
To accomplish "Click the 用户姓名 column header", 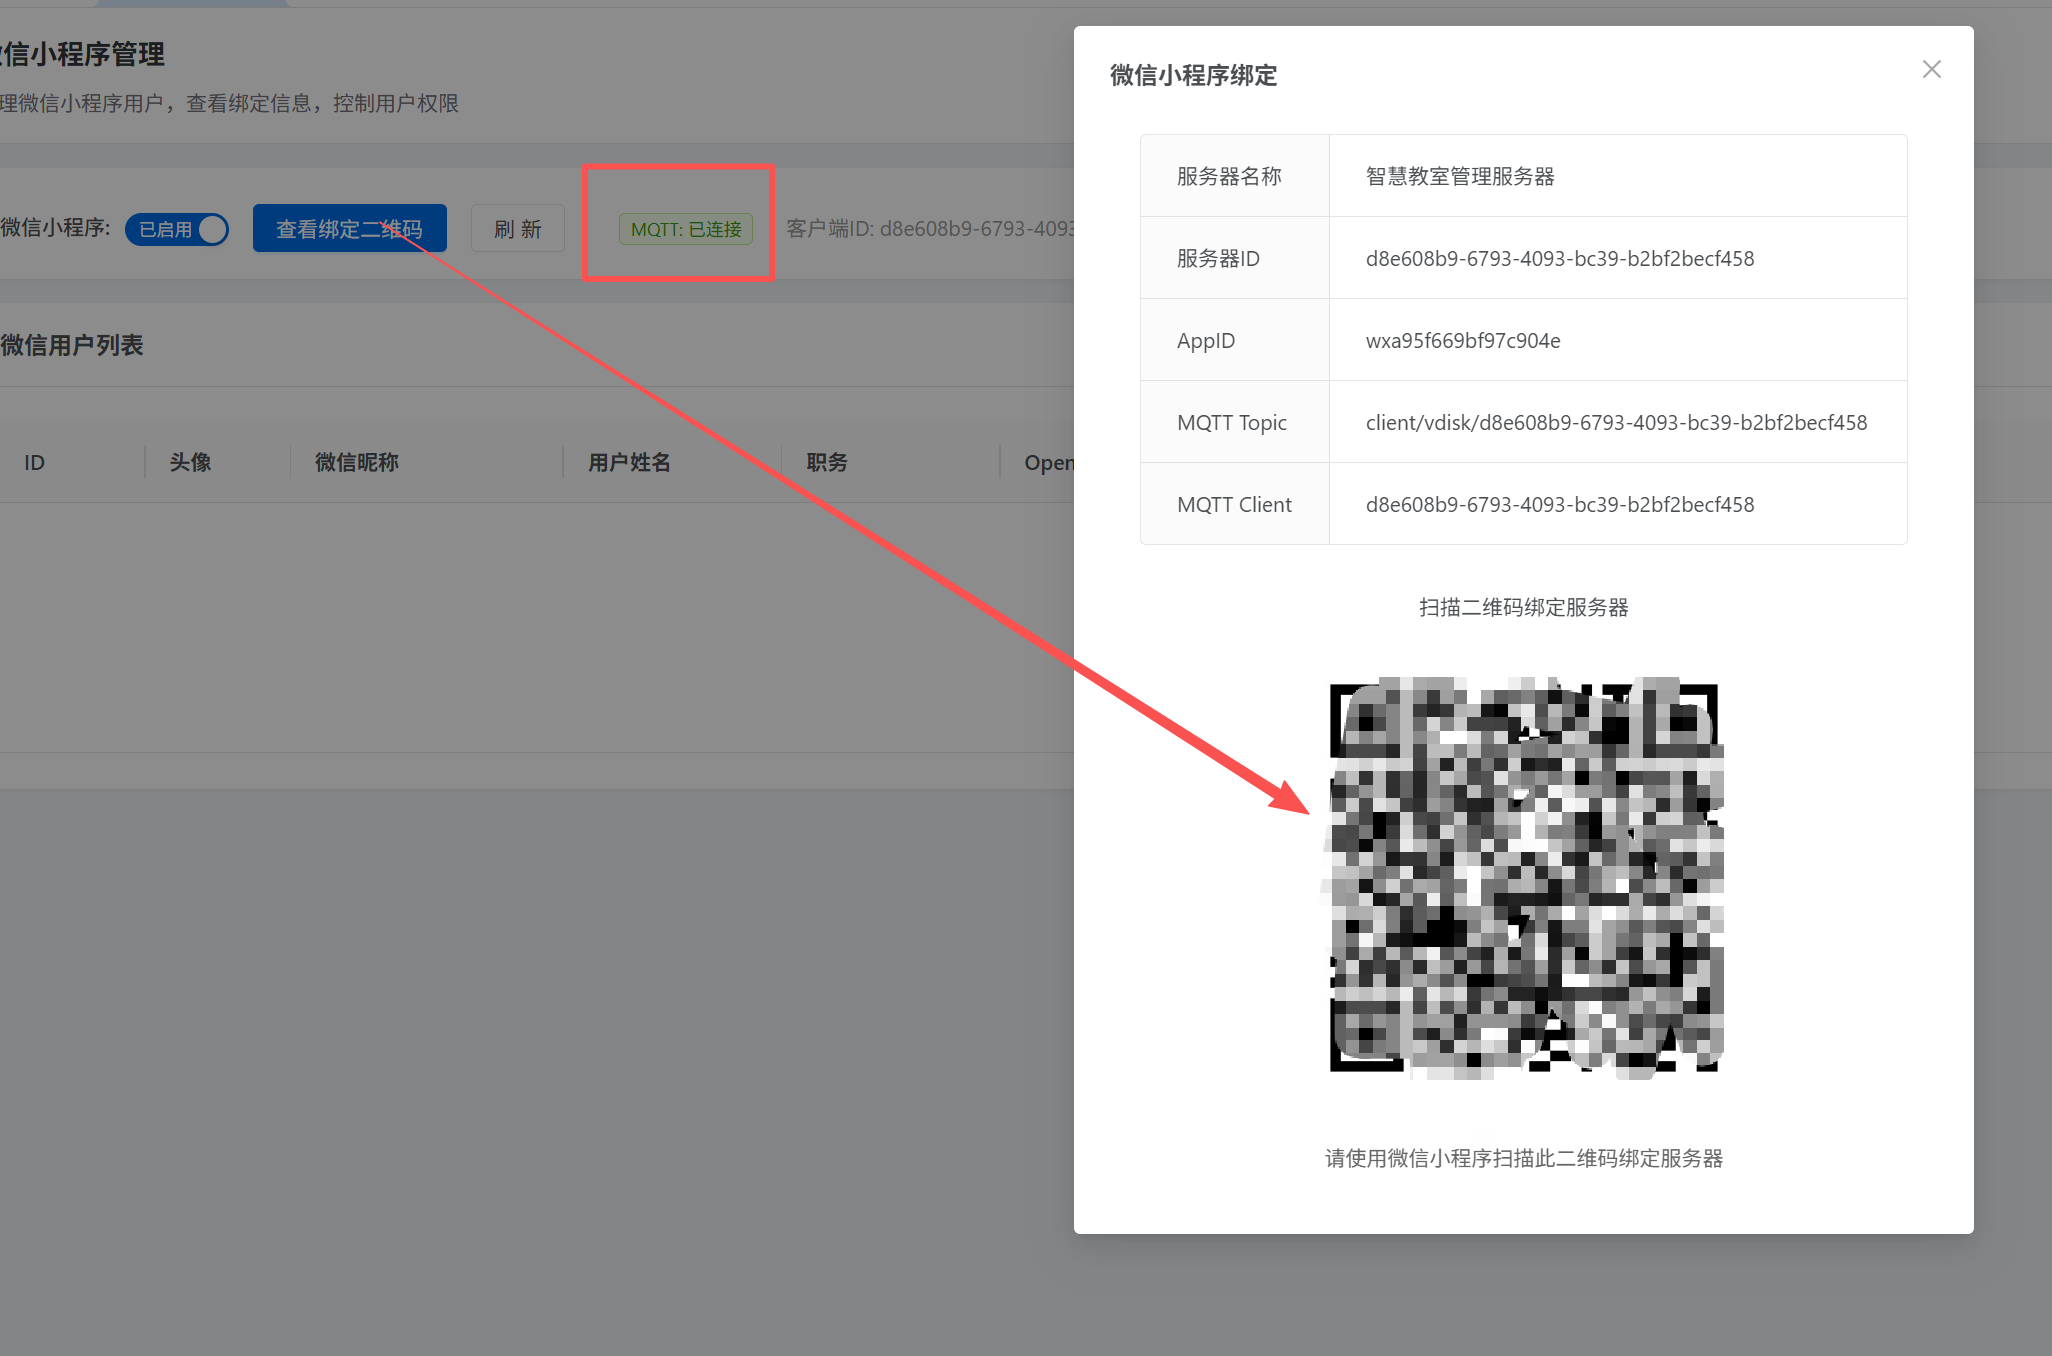I will [x=629, y=462].
